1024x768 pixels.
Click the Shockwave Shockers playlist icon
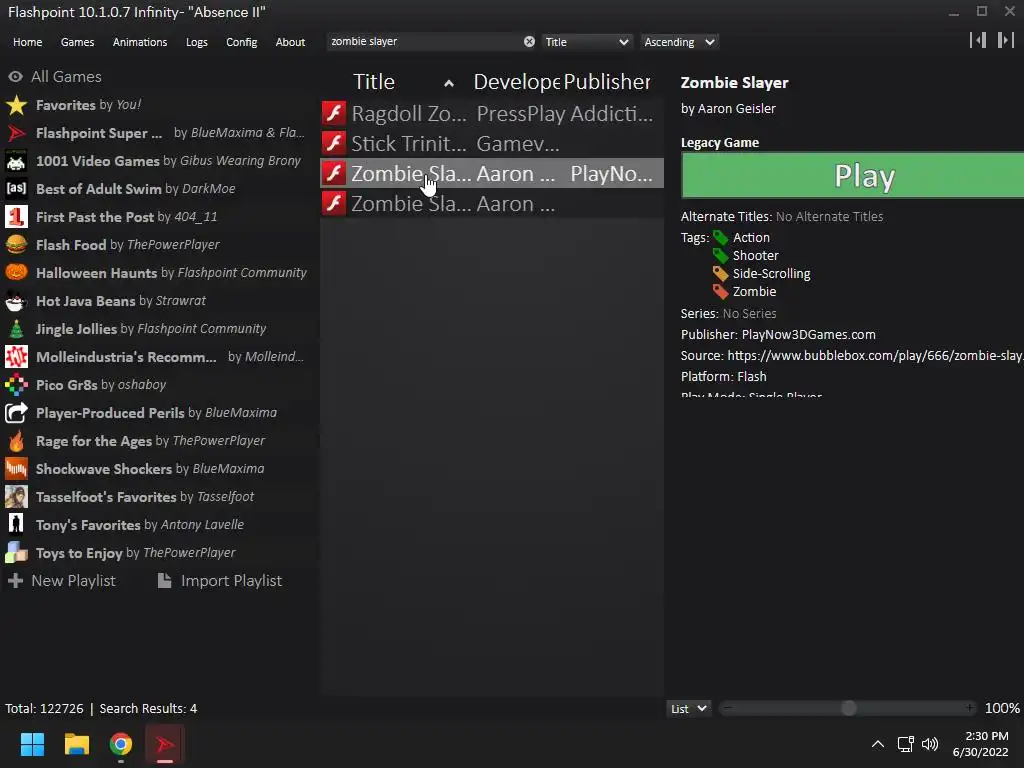tap(16, 469)
